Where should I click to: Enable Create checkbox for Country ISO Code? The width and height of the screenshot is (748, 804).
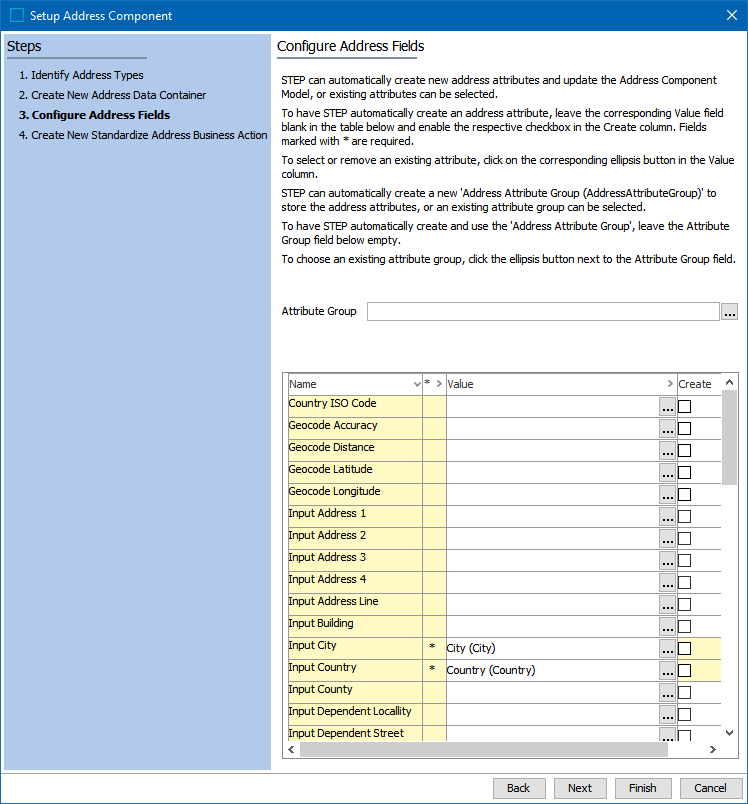coord(684,407)
